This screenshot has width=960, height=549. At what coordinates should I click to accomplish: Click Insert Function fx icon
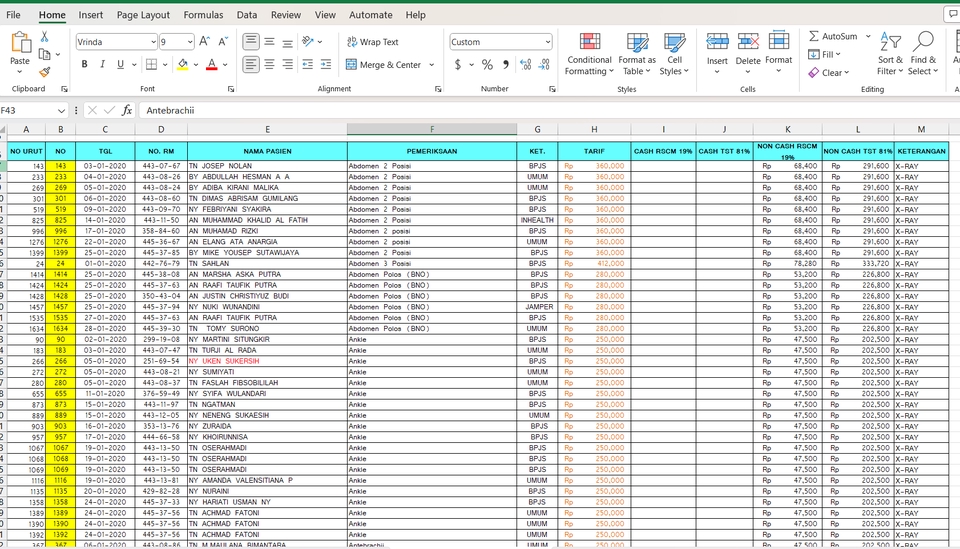127,110
